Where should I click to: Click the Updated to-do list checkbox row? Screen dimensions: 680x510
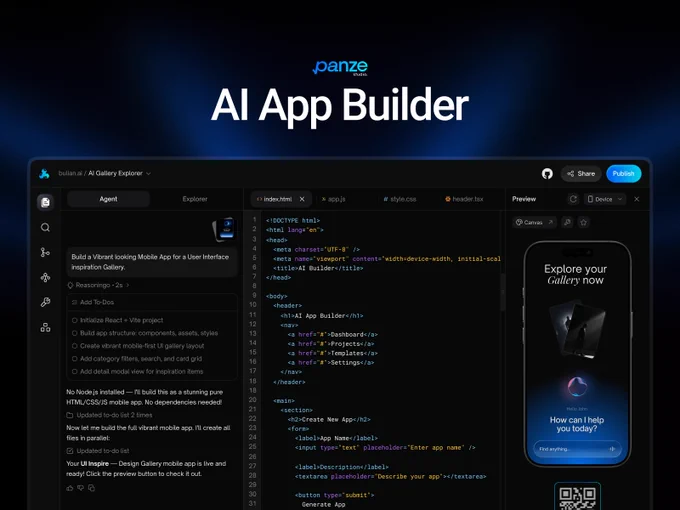(98, 451)
